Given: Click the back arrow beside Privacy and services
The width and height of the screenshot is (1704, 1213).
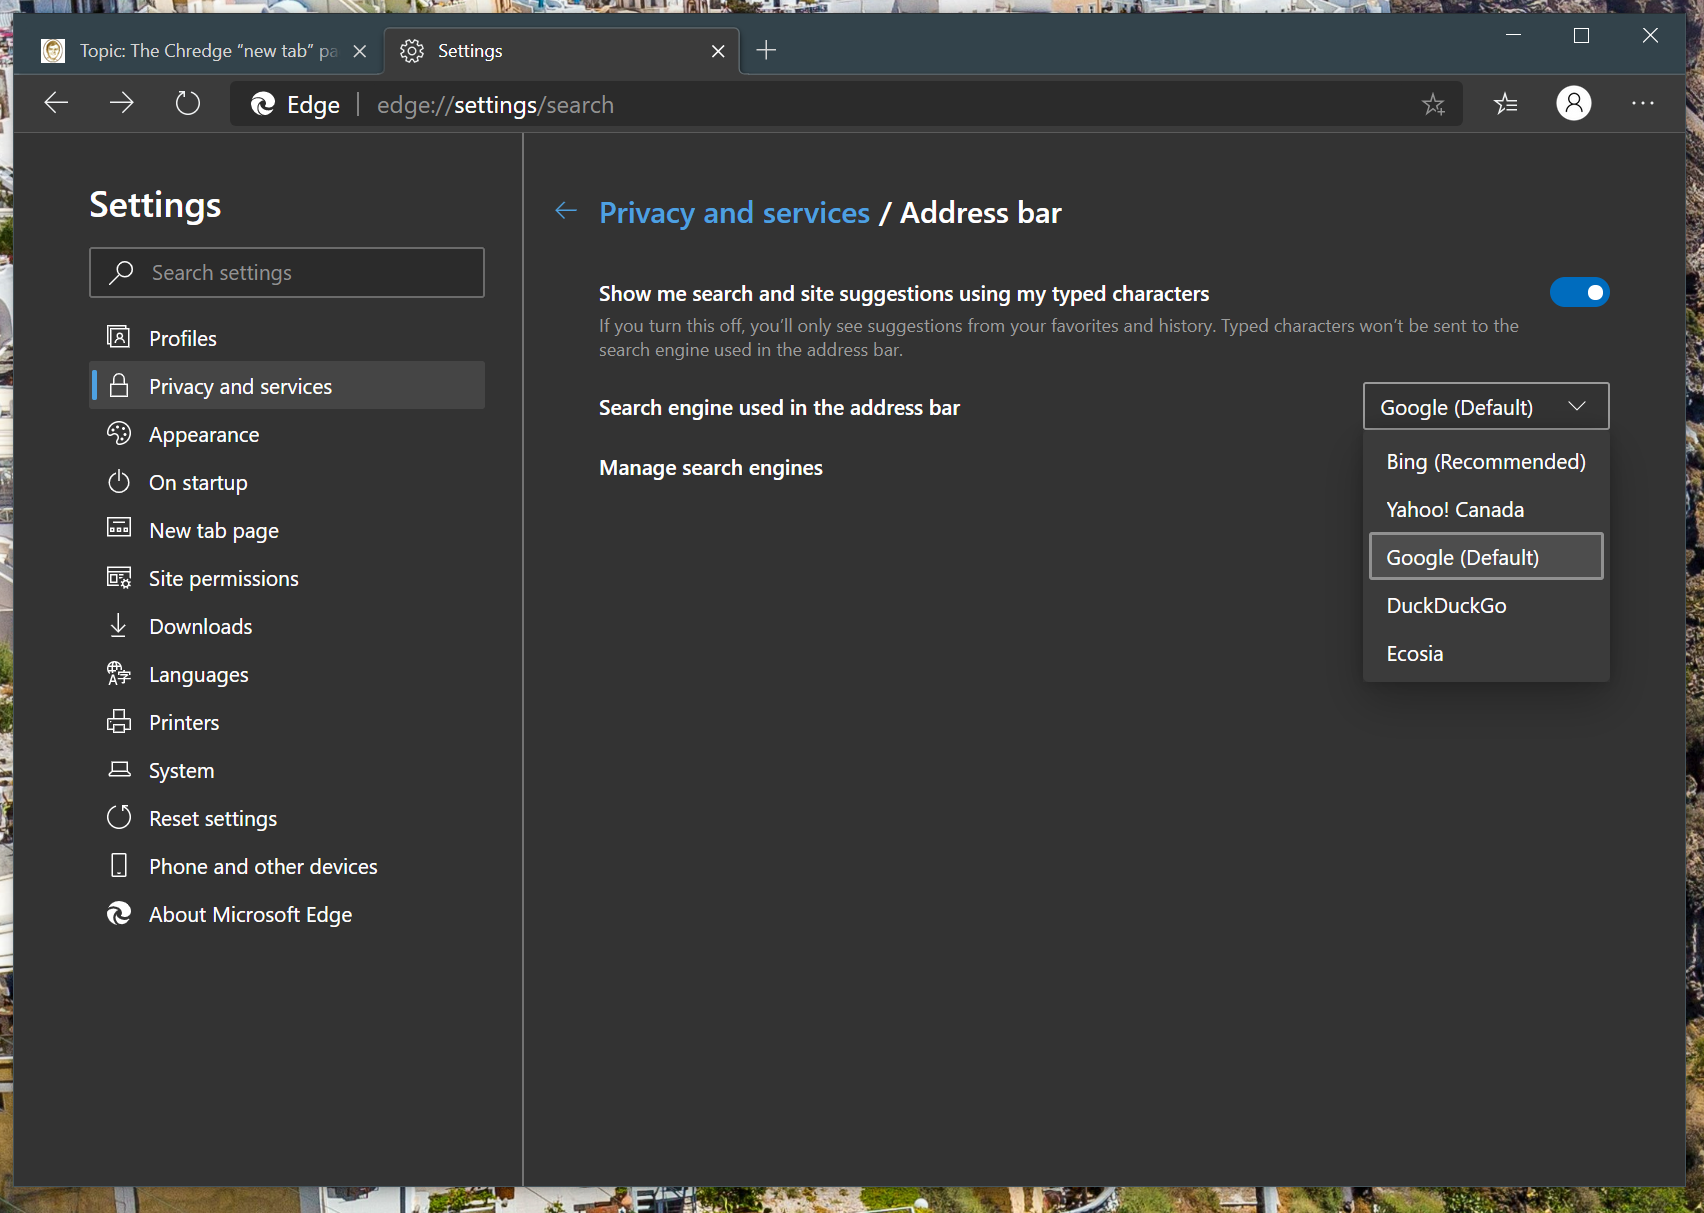Looking at the screenshot, I should (x=566, y=211).
